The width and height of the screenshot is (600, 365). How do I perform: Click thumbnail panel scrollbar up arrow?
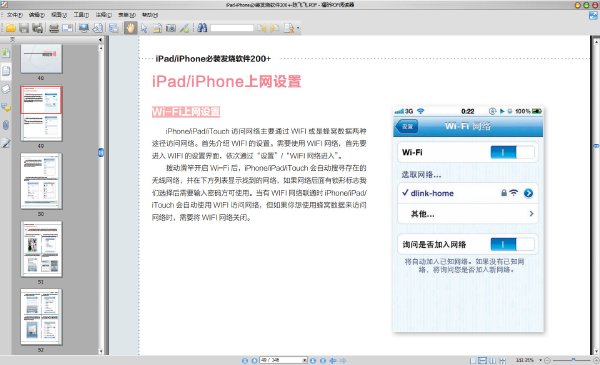[x=101, y=48]
